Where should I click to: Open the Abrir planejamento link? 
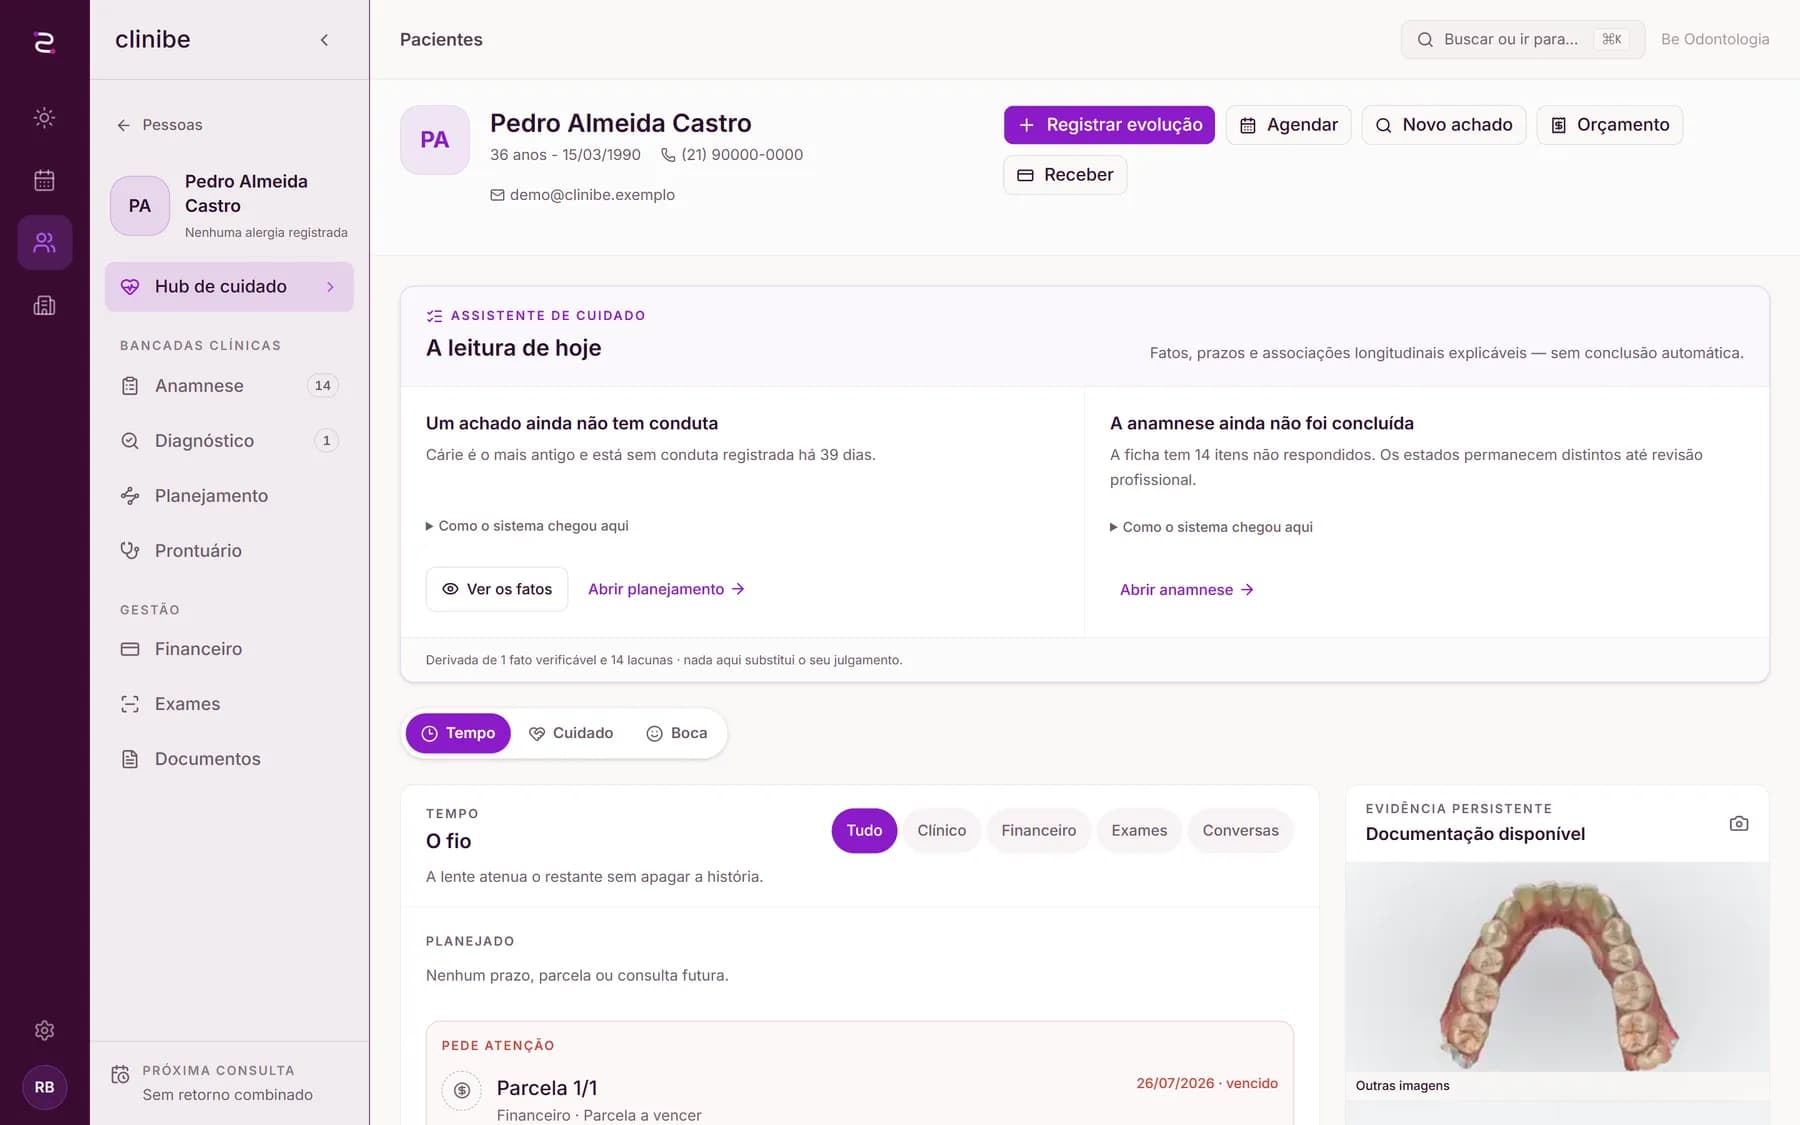click(x=666, y=589)
